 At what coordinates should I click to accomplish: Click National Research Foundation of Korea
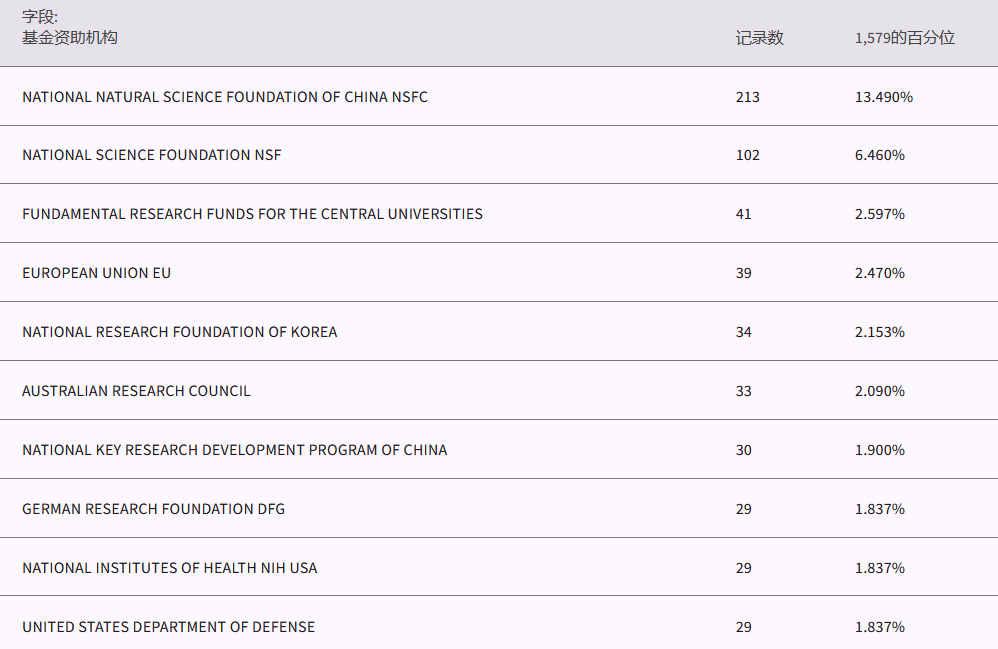[180, 332]
